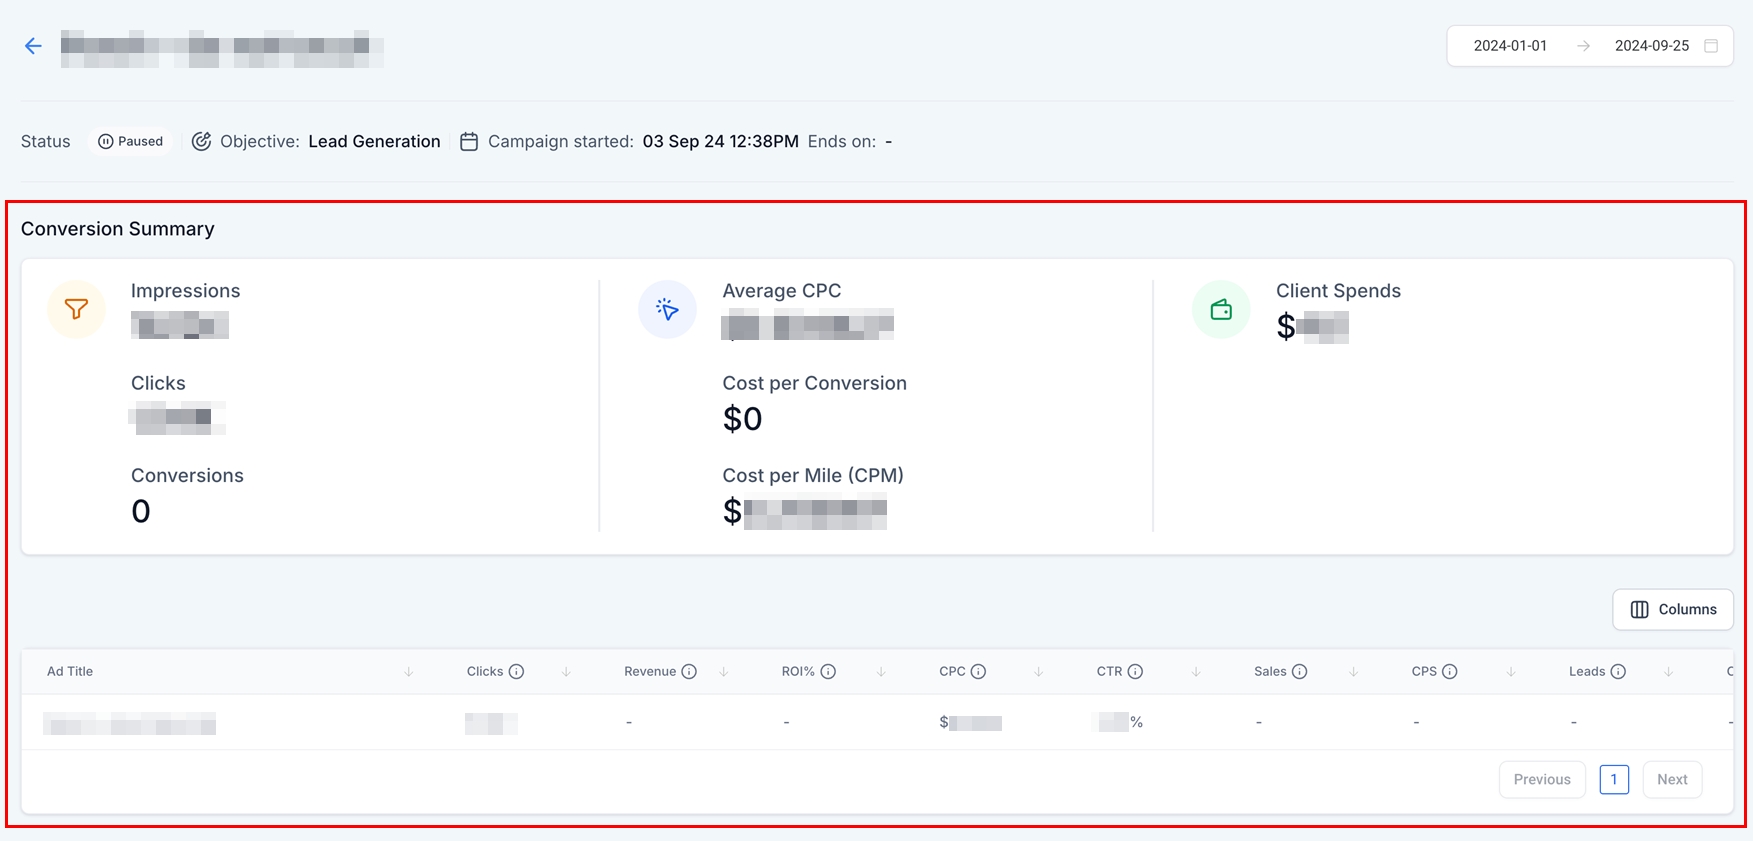The image size is (1753, 841).
Task: Go to the Next page
Action: [1672, 780]
